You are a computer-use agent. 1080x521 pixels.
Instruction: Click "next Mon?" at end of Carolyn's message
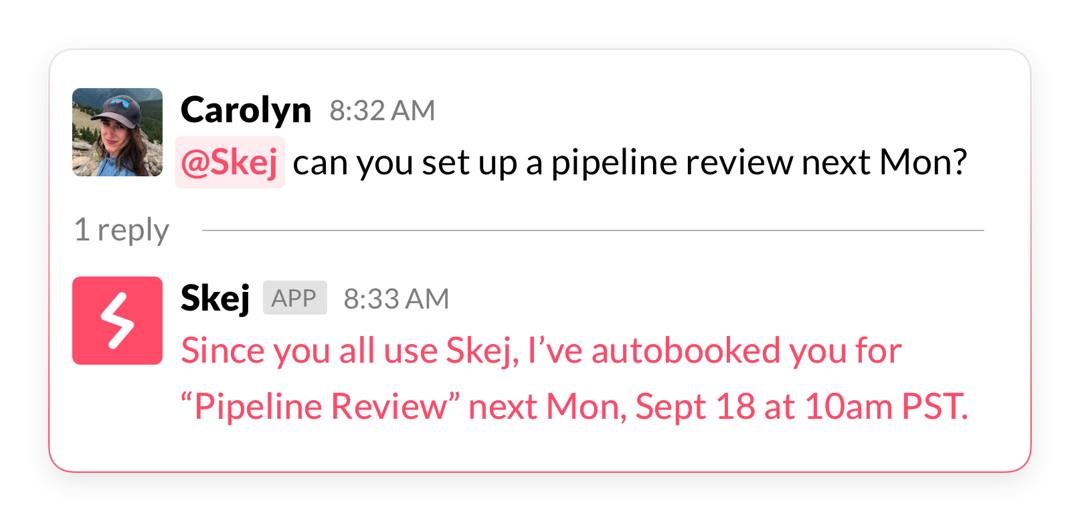884,164
